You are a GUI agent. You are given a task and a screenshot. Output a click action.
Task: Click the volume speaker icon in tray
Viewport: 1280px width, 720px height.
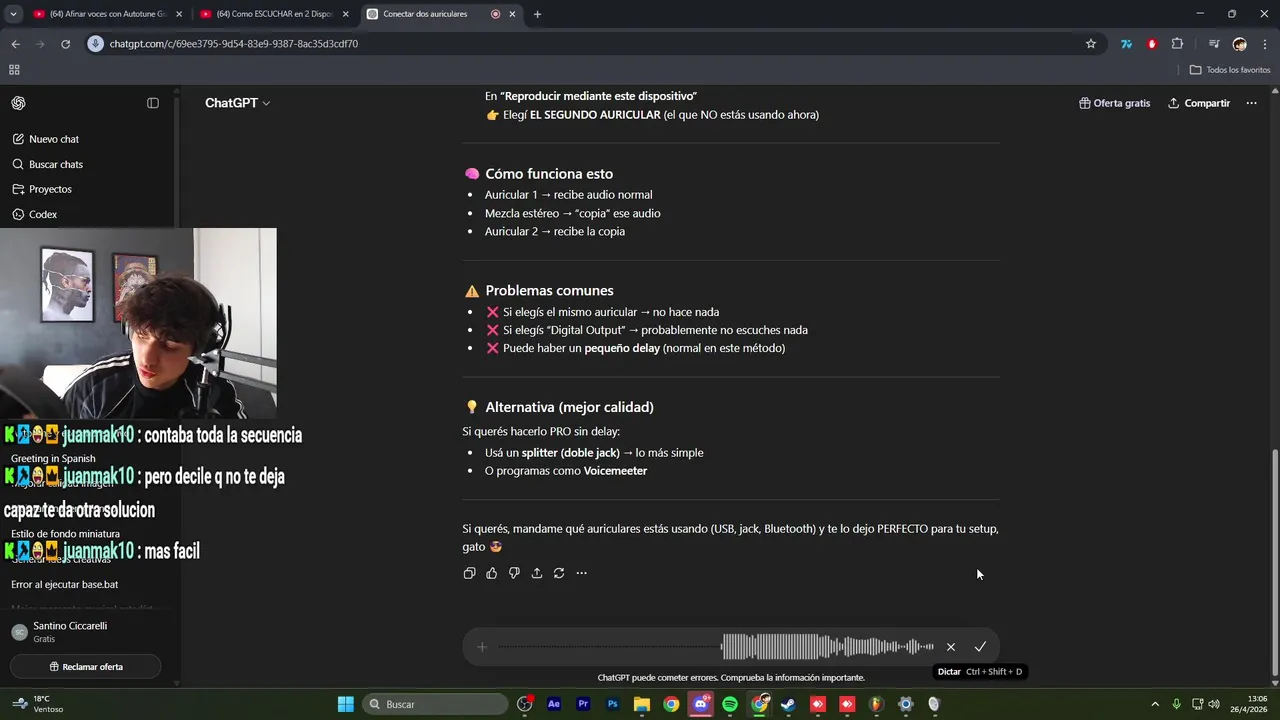[x=1214, y=704]
